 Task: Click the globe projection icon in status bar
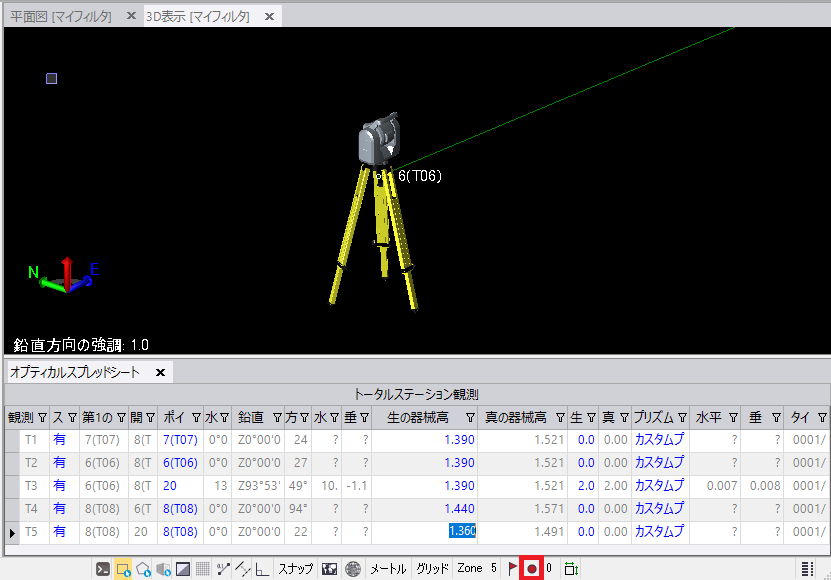click(355, 567)
